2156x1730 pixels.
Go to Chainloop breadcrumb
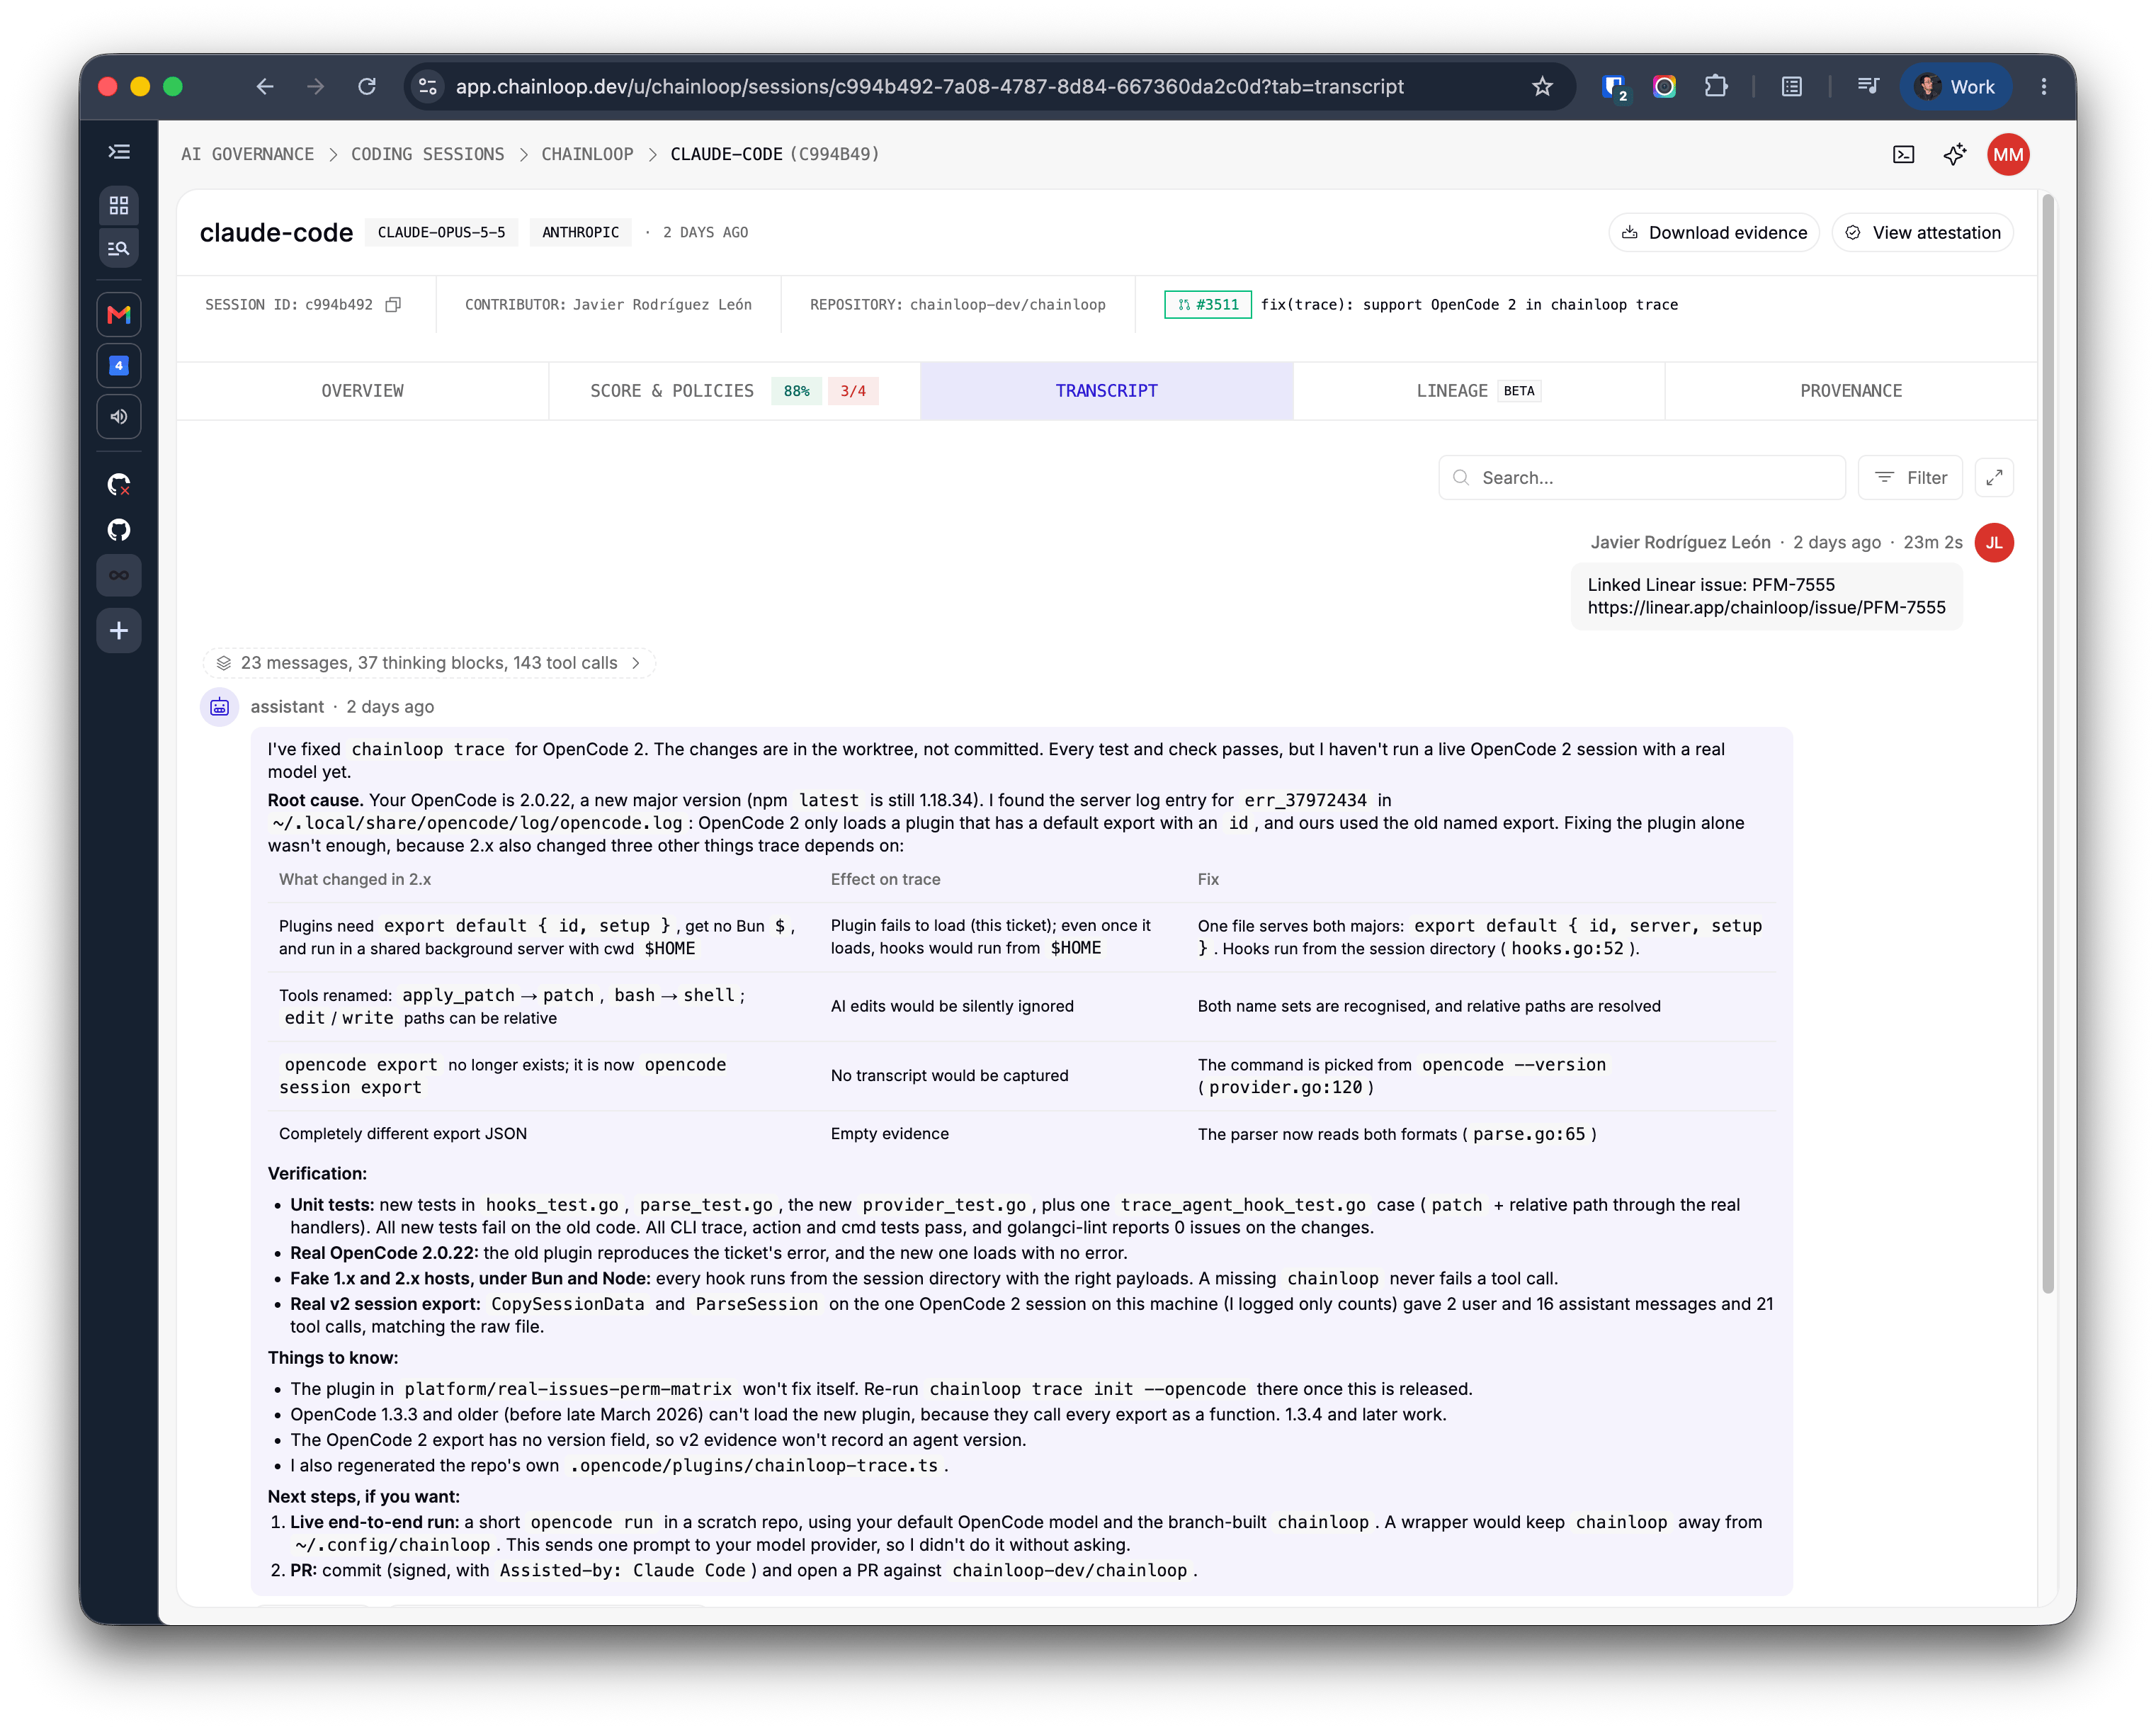pos(587,155)
